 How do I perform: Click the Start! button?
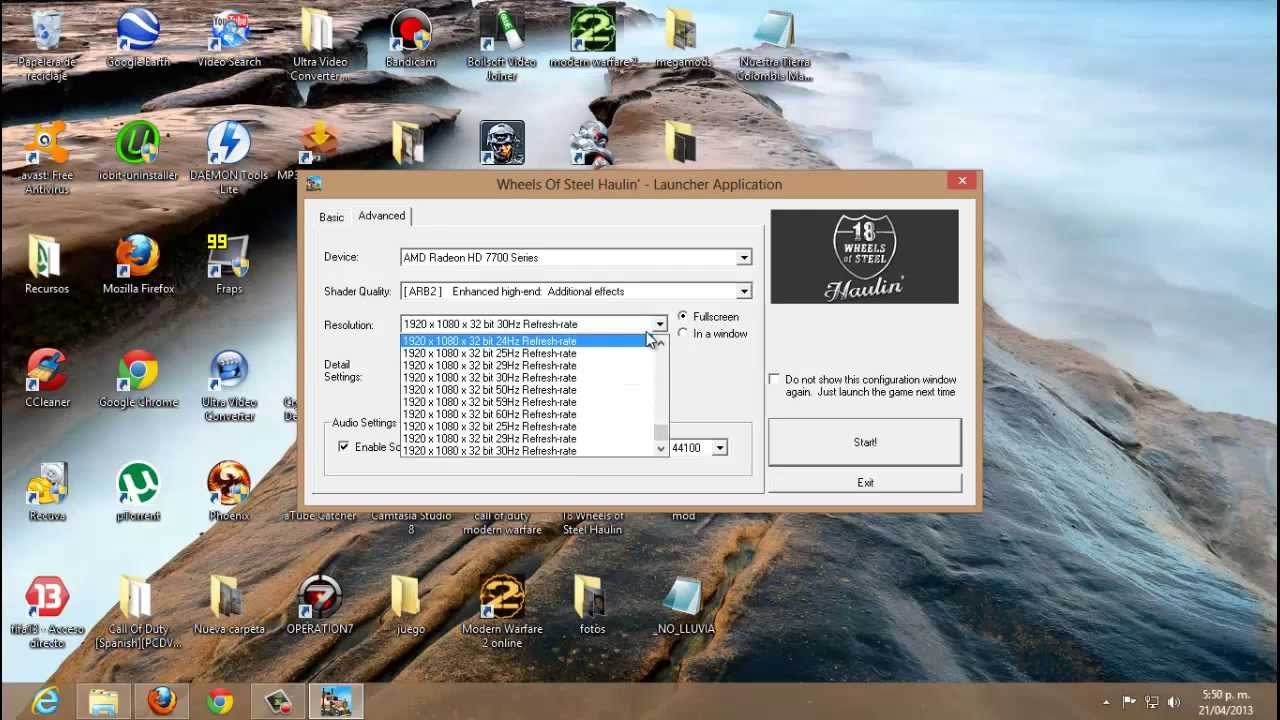(865, 442)
